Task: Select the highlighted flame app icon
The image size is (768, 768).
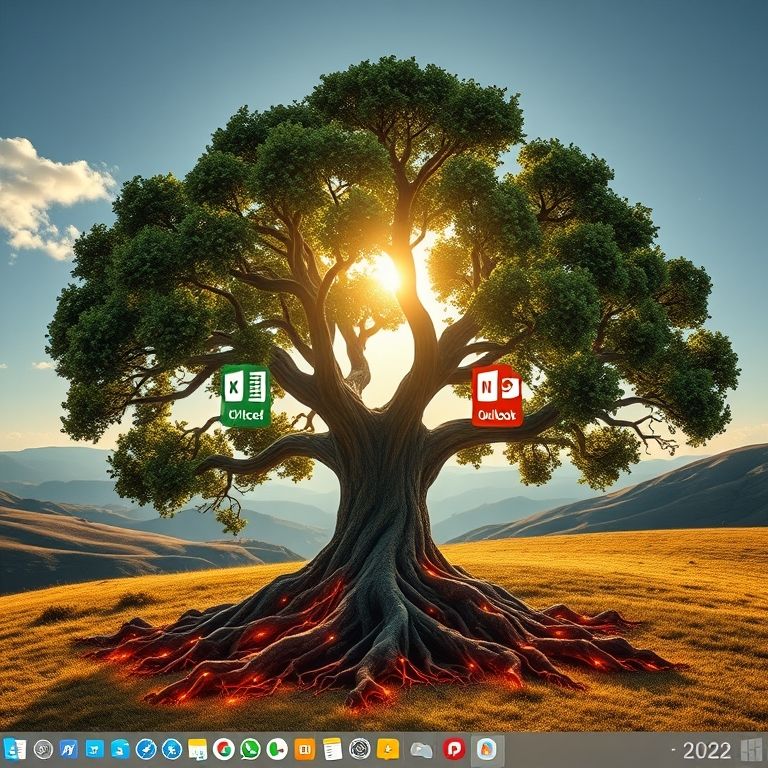Action: [486, 749]
